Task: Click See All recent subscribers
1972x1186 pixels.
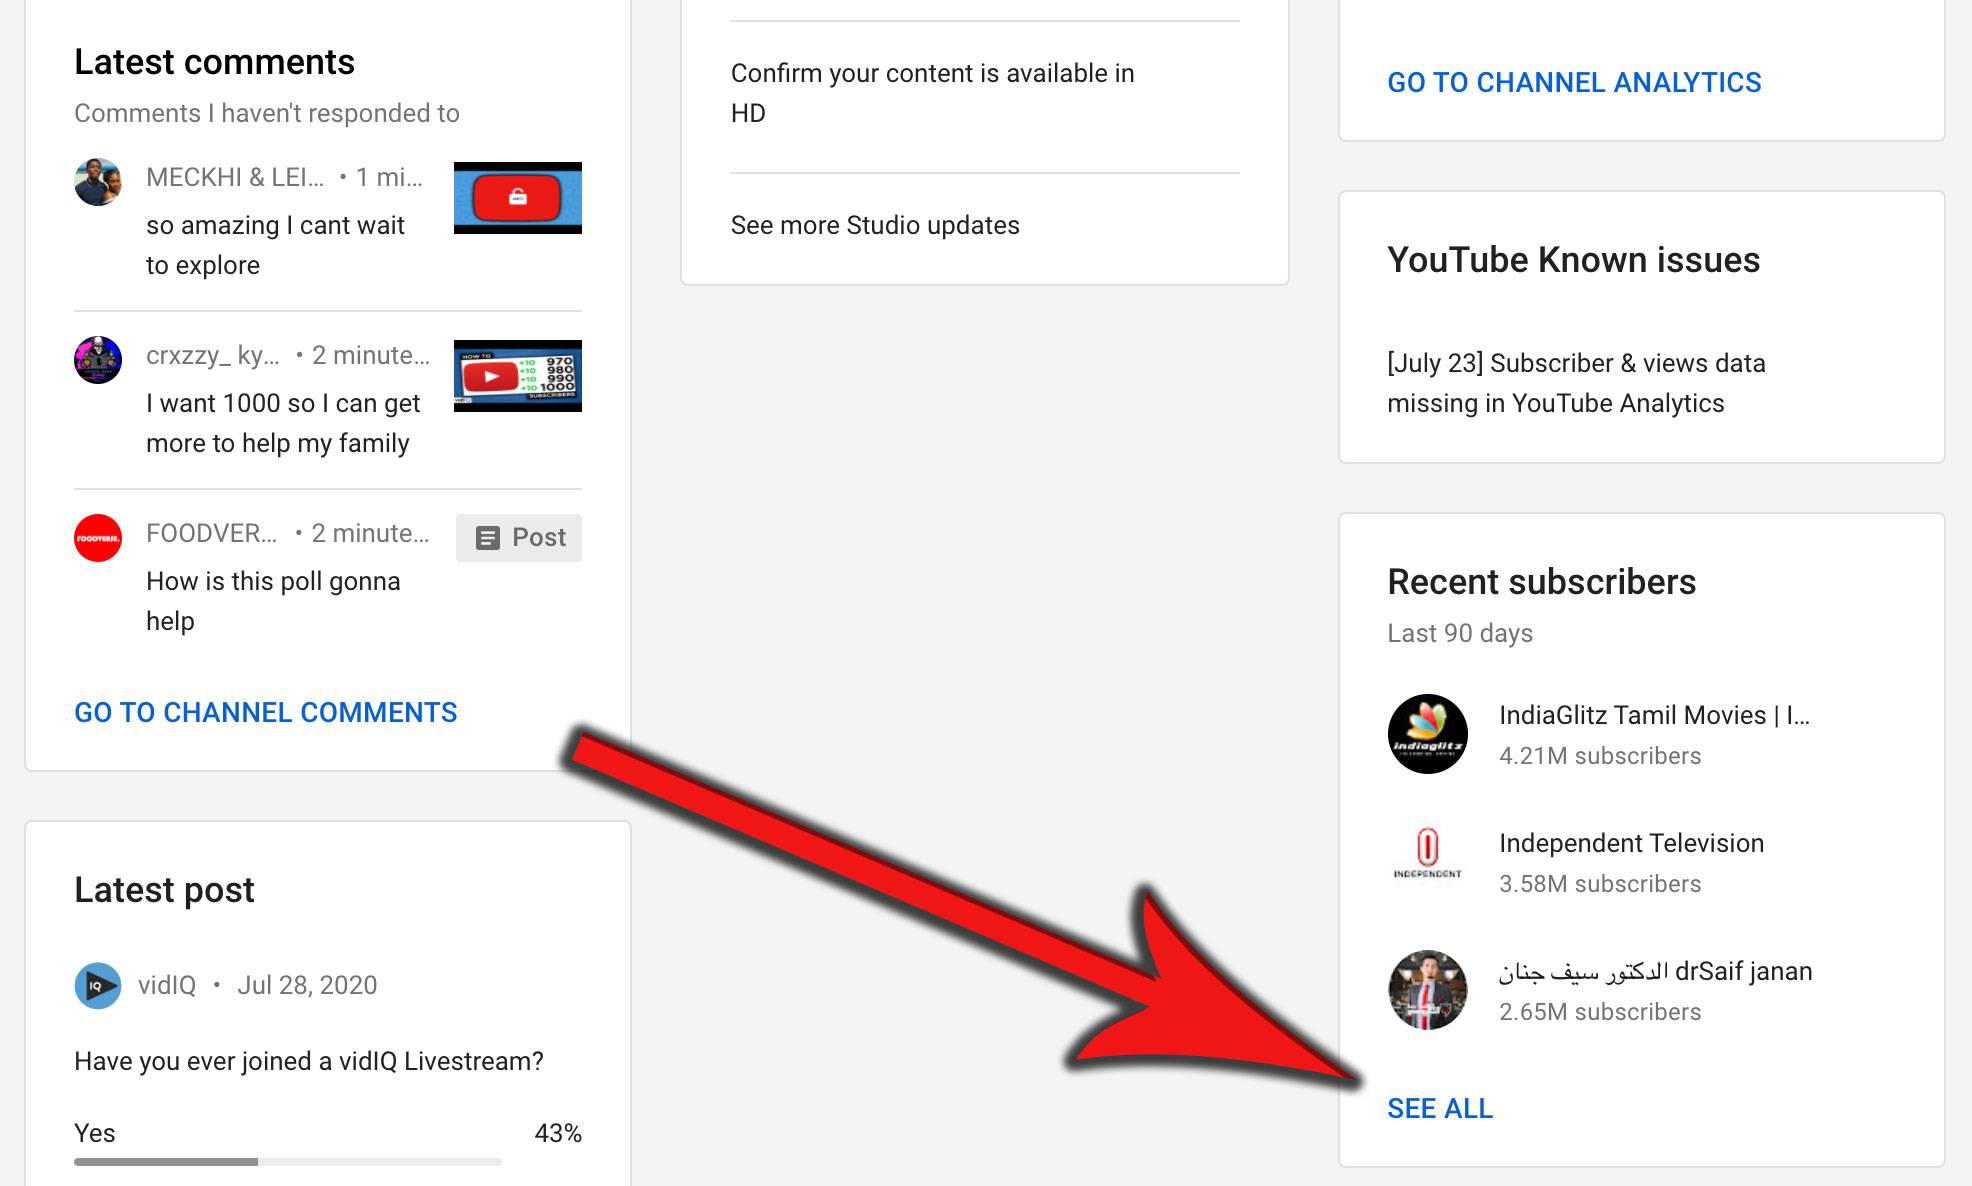Action: (1440, 1108)
